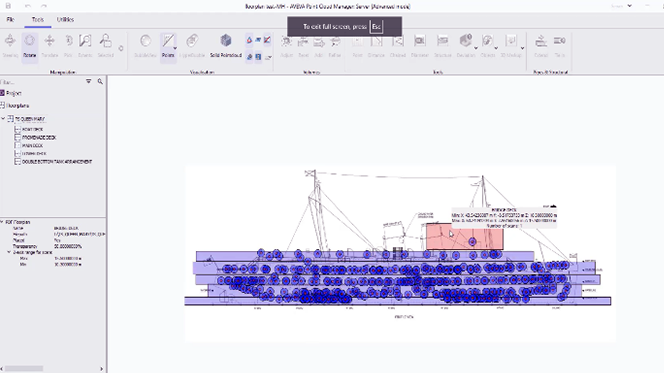
Task: Collapse the Z-axis range for scans section
Action: point(9,252)
